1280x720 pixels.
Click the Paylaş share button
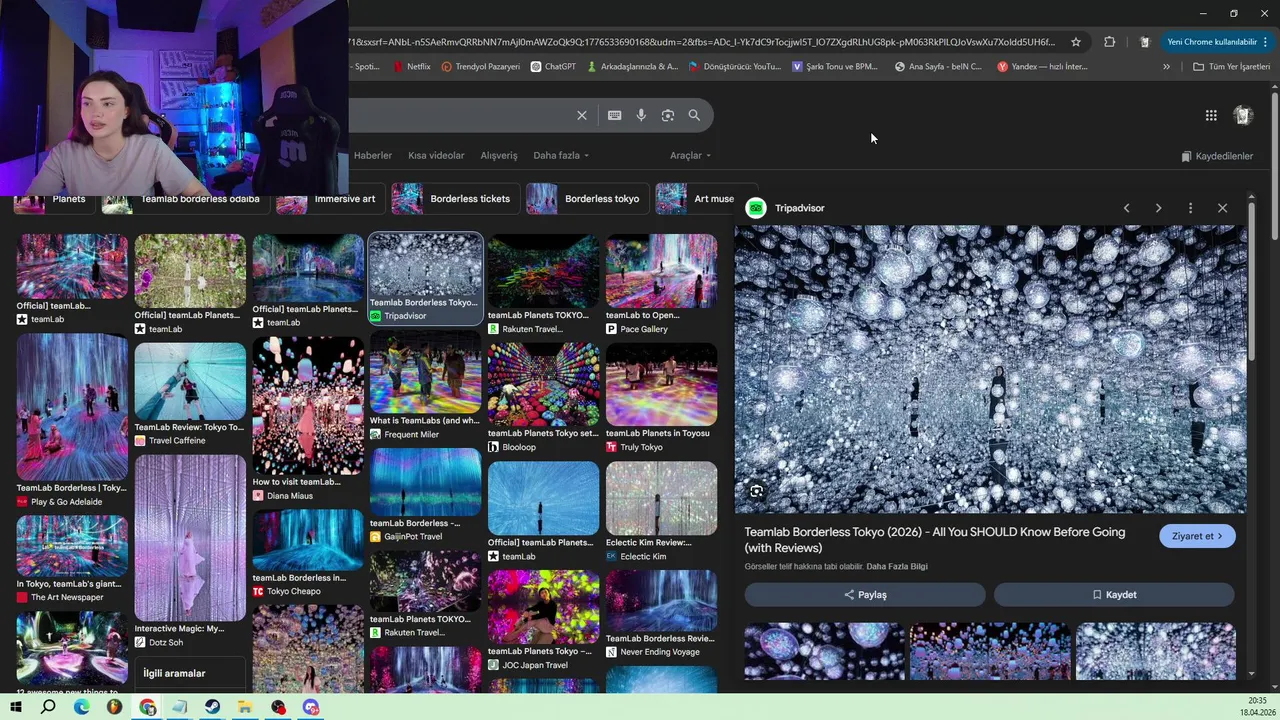(x=865, y=595)
